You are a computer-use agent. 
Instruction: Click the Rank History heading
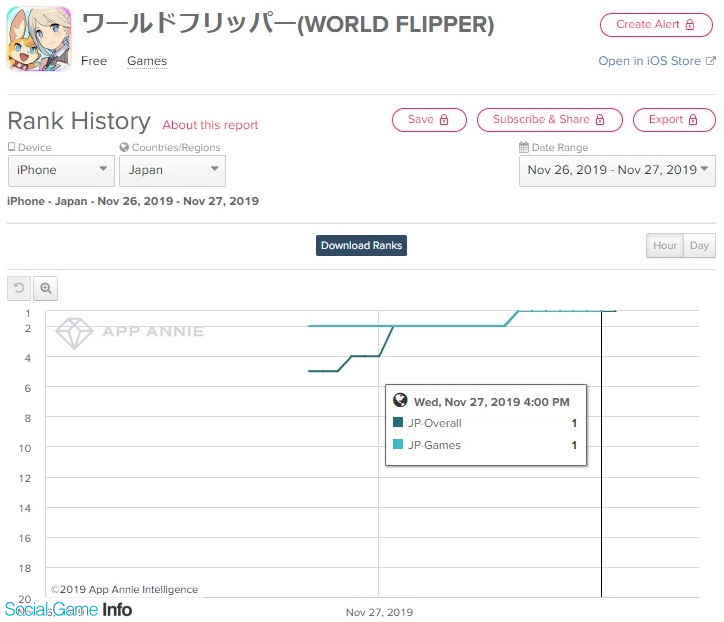pyautogui.click(x=79, y=121)
